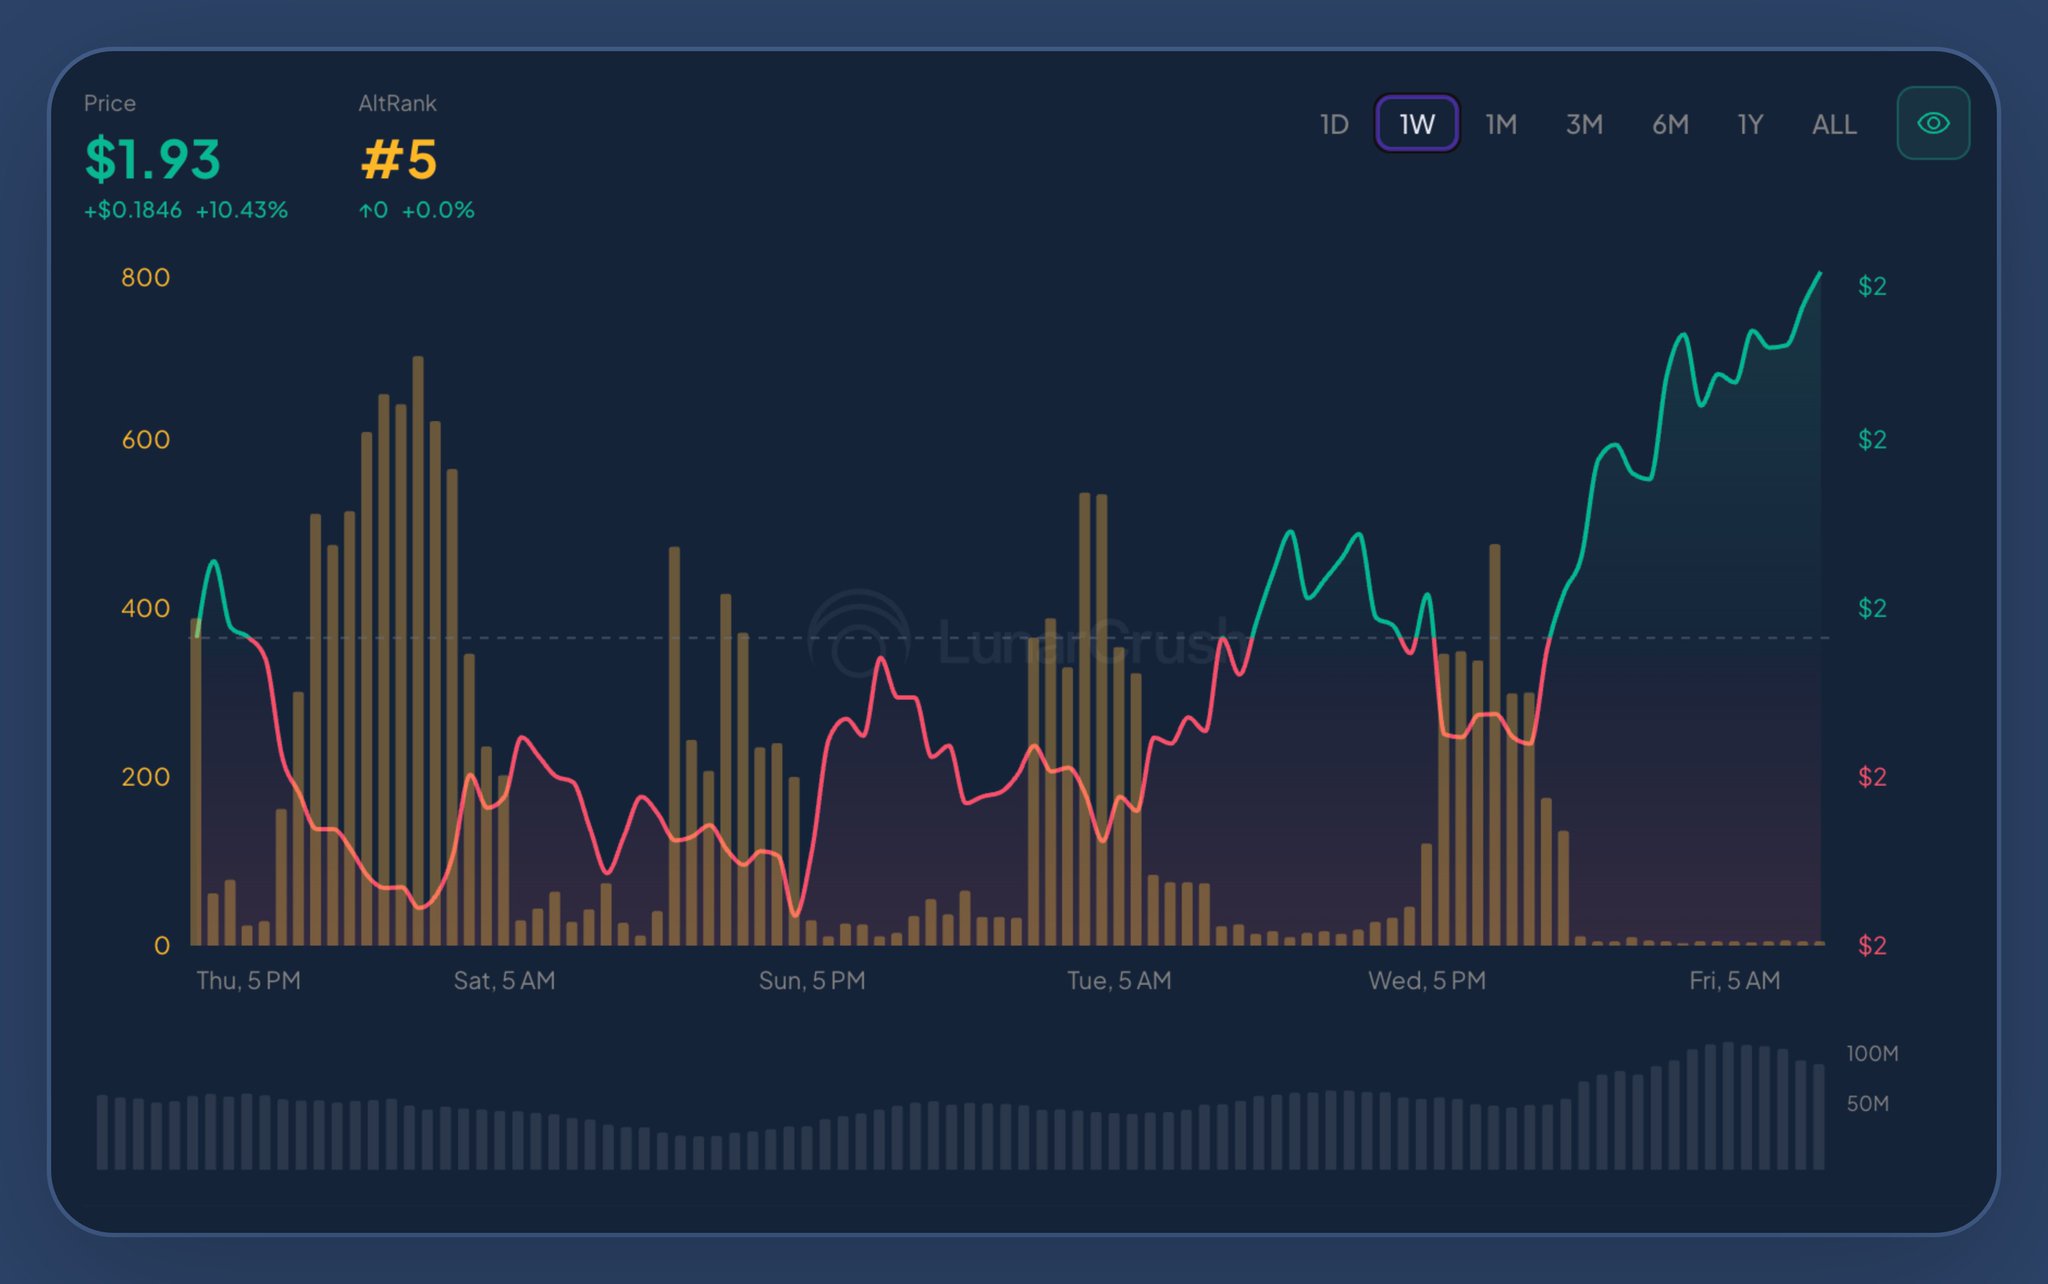This screenshot has width=2048, height=1284.
Task: Choose the 1Y time range
Action: click(1750, 124)
